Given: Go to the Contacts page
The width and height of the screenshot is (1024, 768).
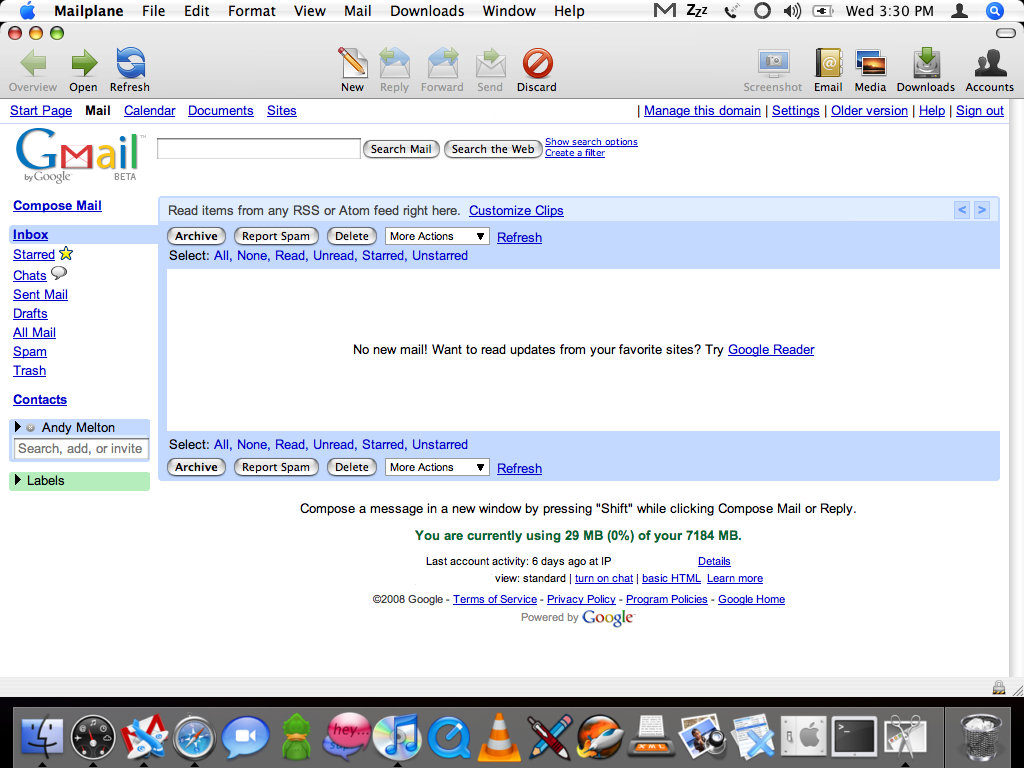Looking at the screenshot, I should 40,400.
